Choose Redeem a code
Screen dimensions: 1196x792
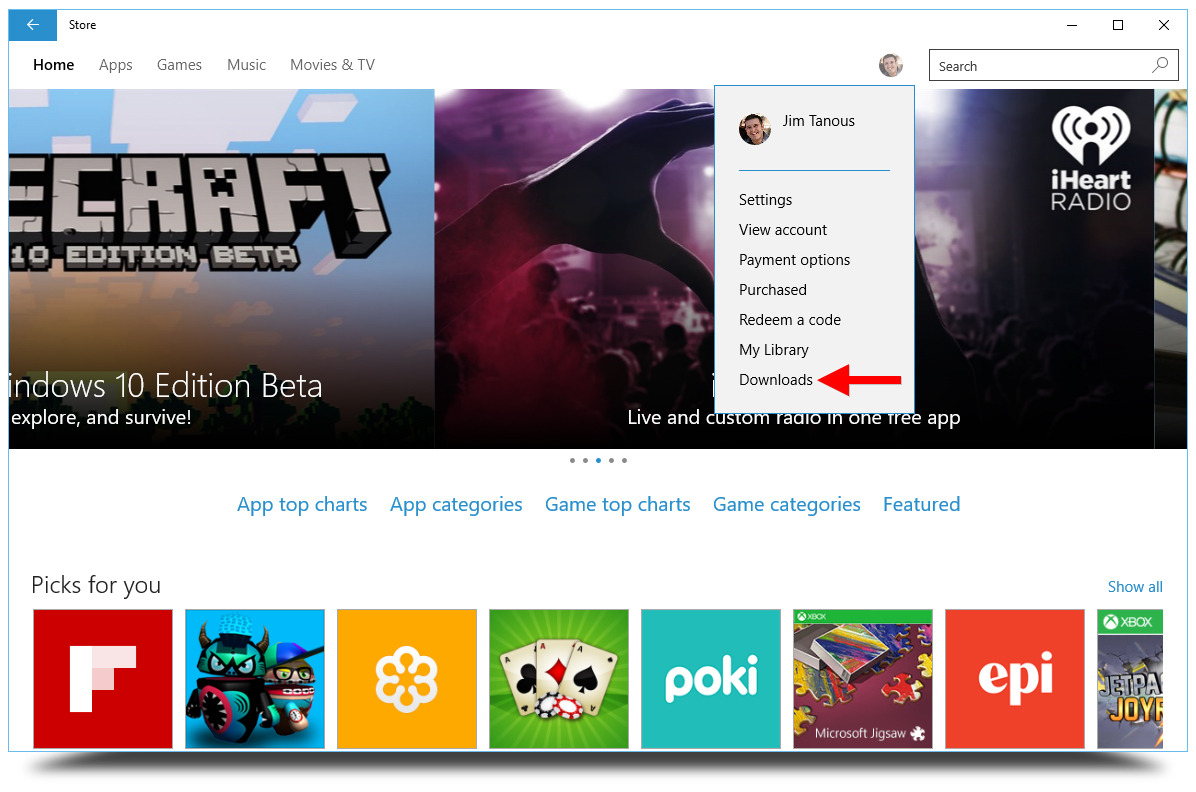point(789,320)
